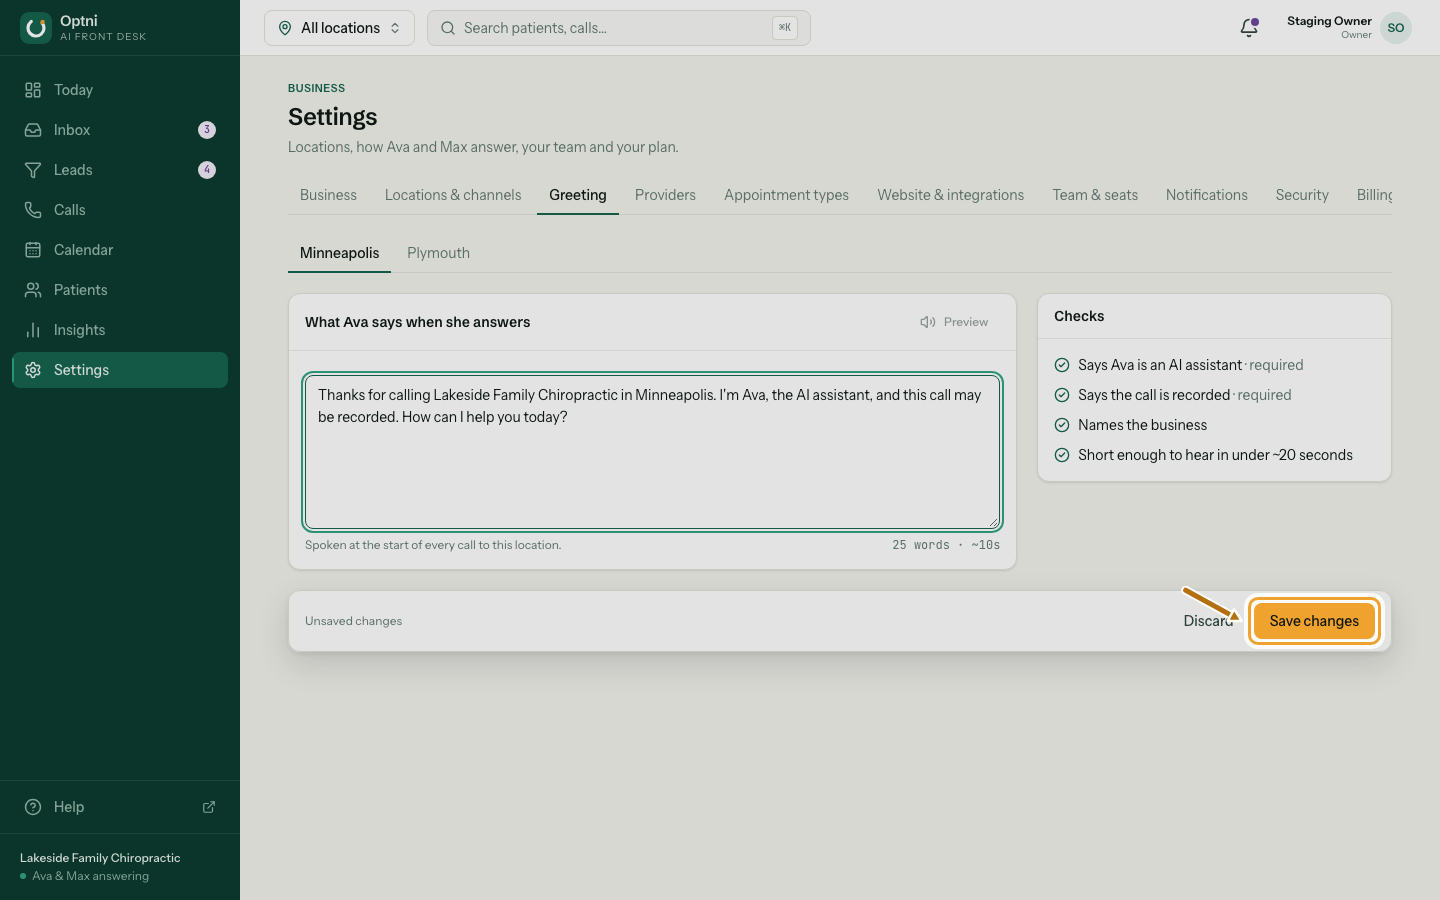1440x900 pixels.
Task: Select the Minneapolis location tab
Action: click(339, 253)
